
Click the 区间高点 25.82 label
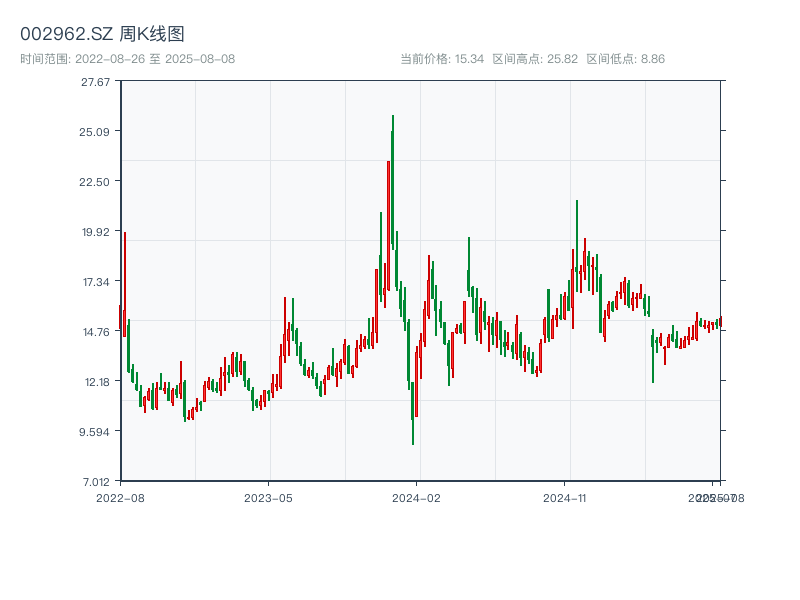[535, 59]
